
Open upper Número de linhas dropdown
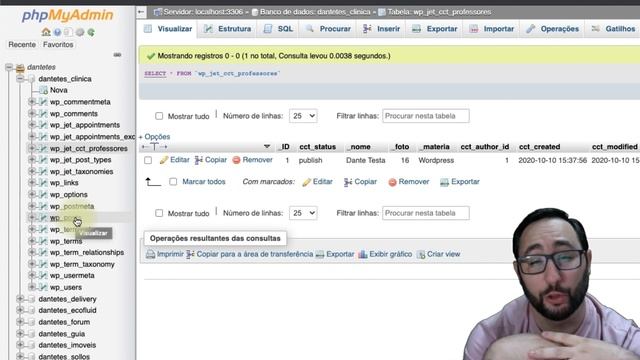(303, 116)
